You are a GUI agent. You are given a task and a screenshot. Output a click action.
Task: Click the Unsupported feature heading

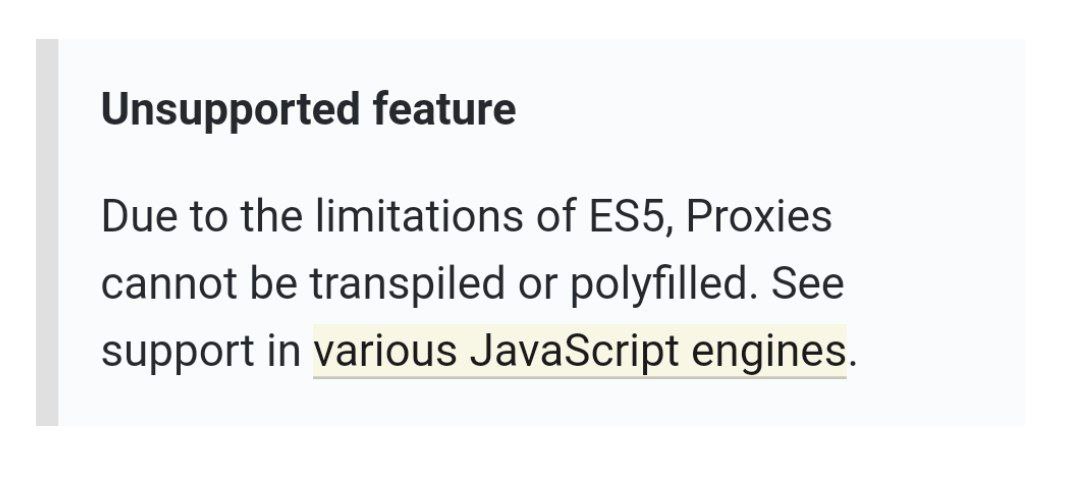tap(309, 110)
